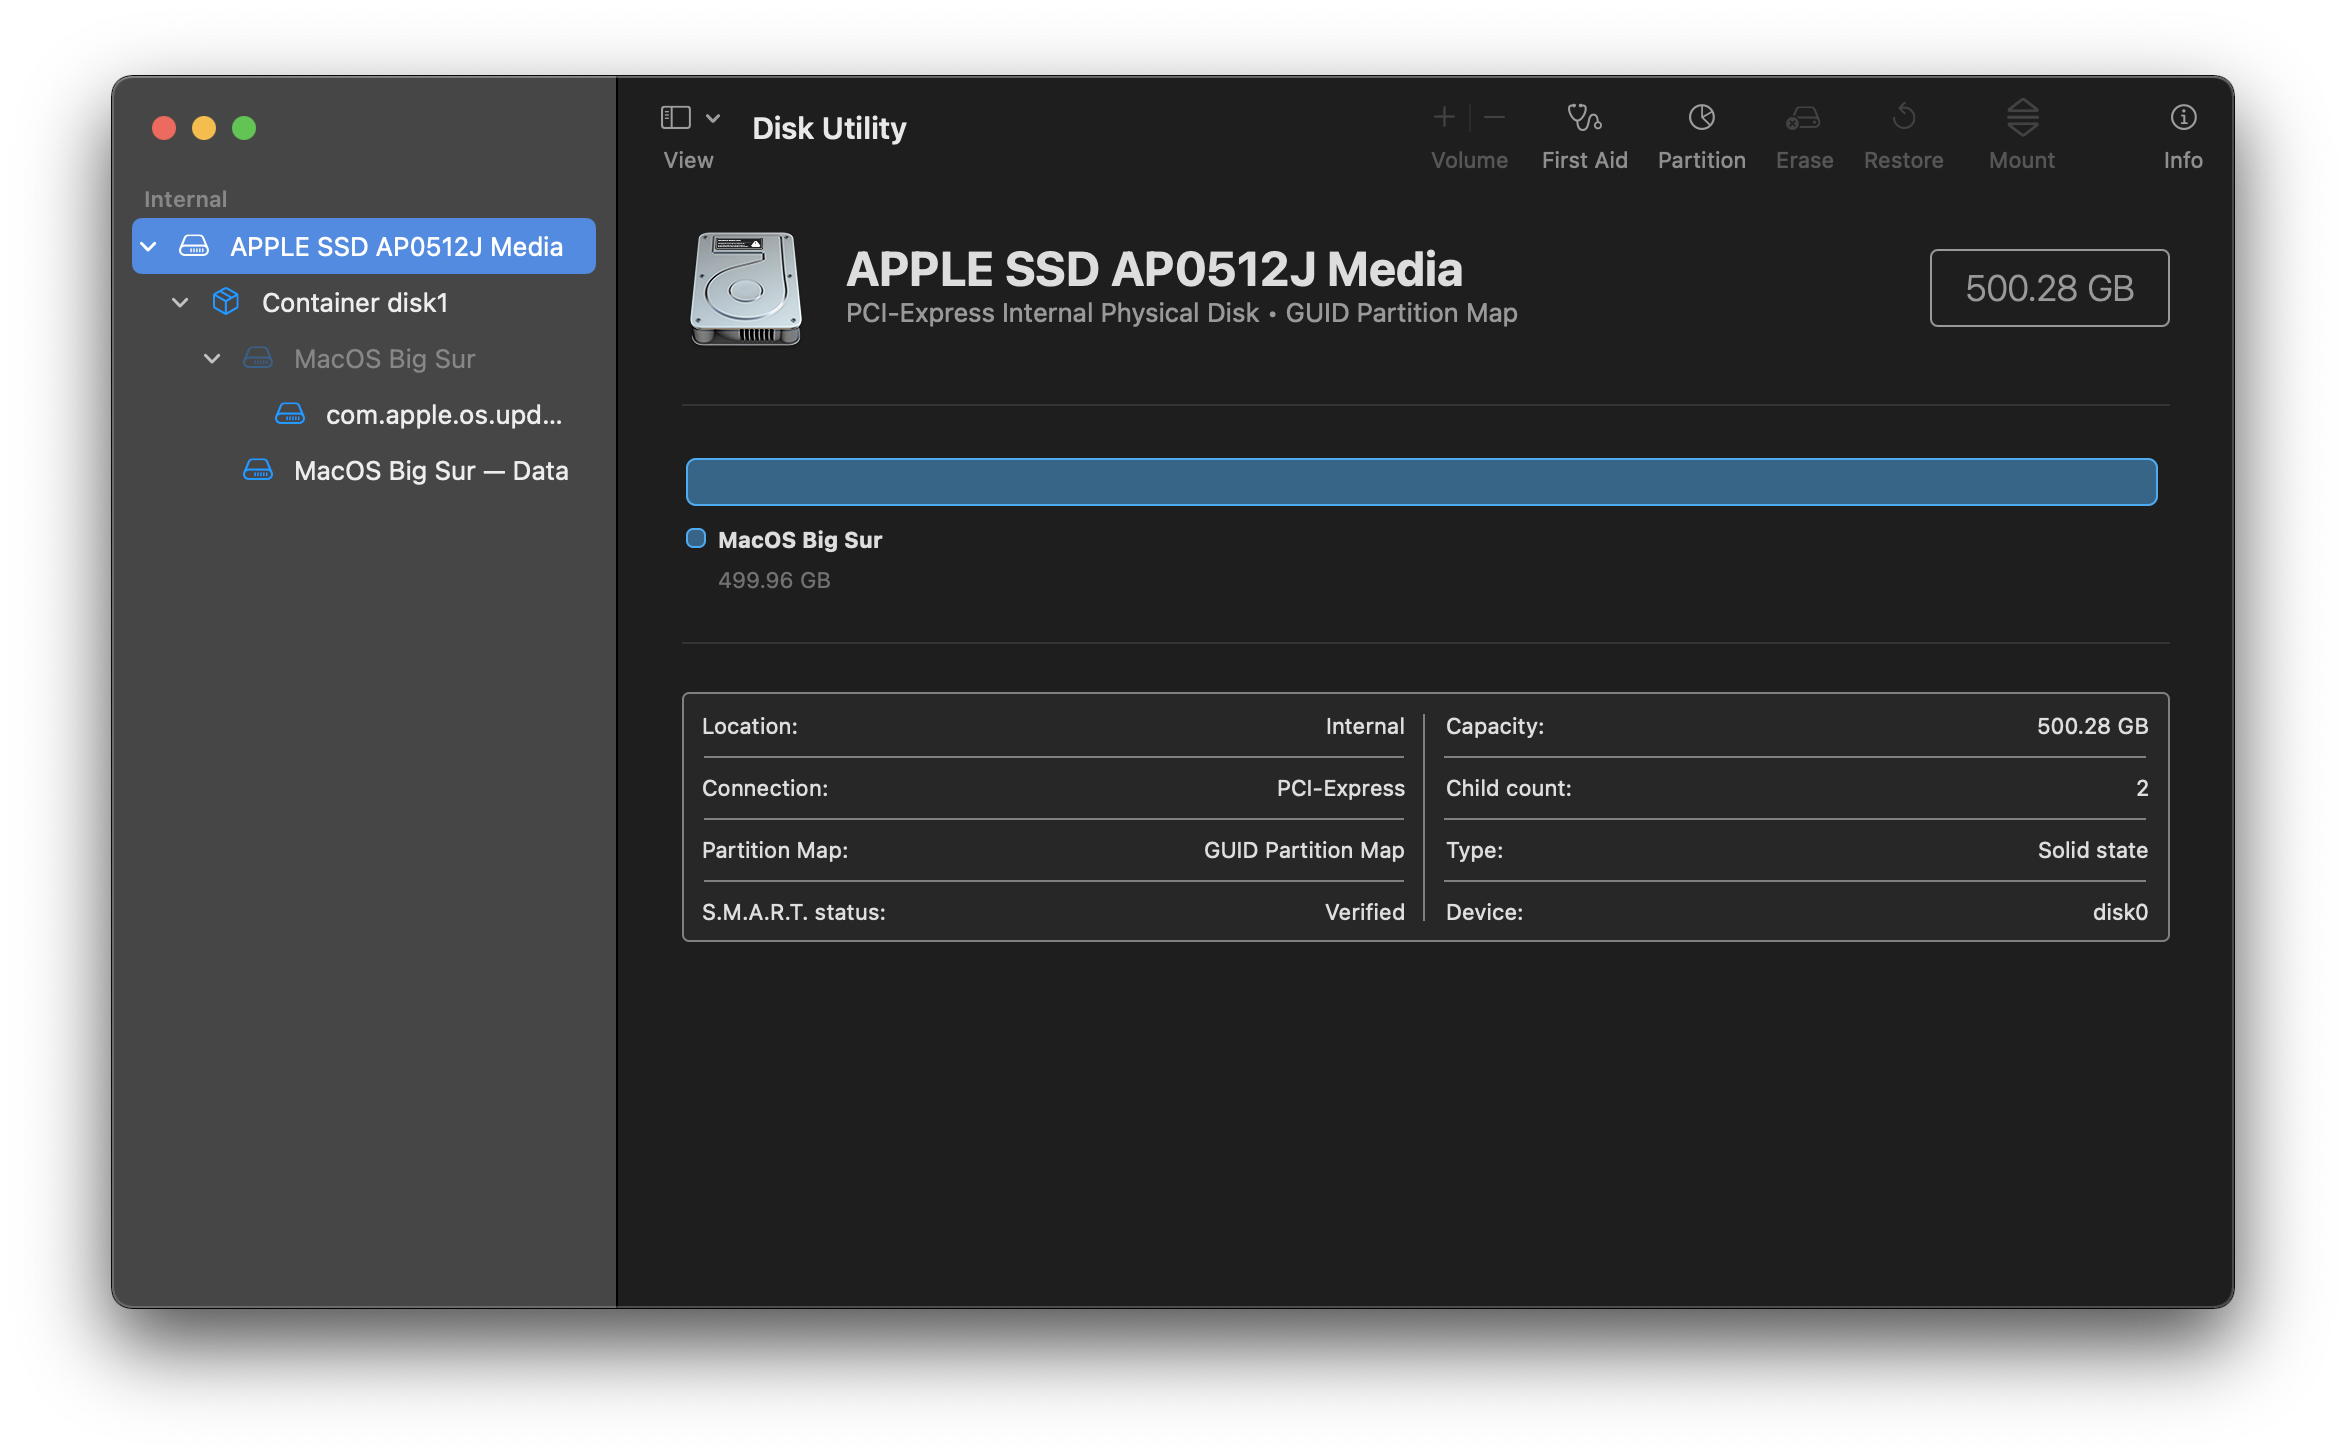Click the remove volume minus icon
The image size is (2346, 1456).
1495,118
